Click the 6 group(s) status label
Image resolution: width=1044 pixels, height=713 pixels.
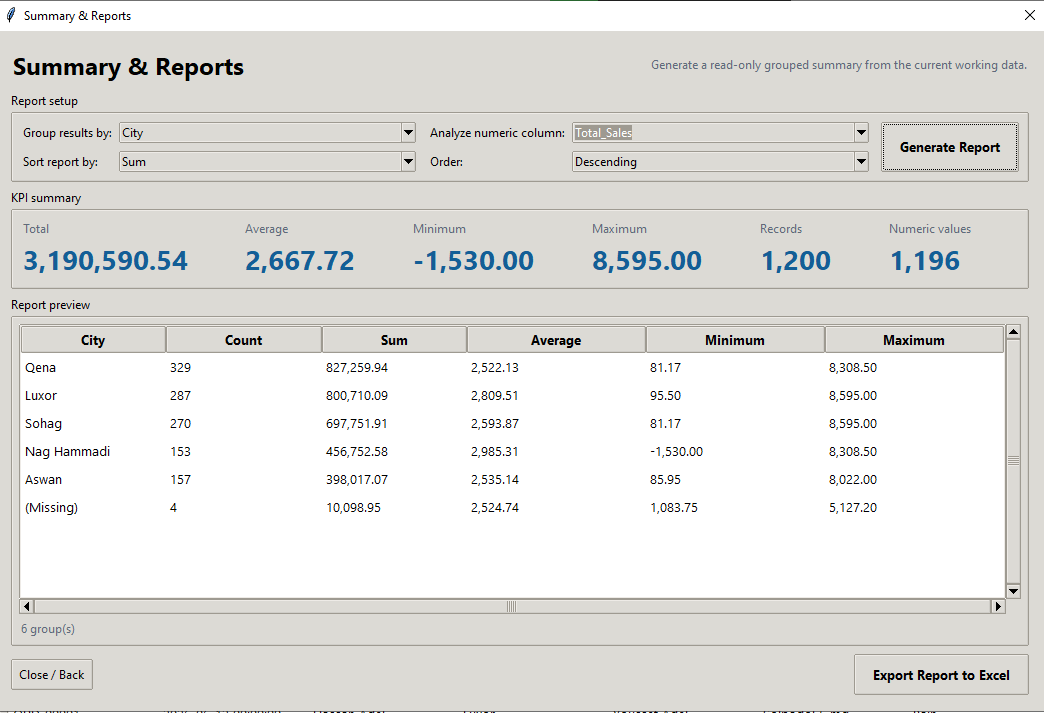click(x=48, y=628)
